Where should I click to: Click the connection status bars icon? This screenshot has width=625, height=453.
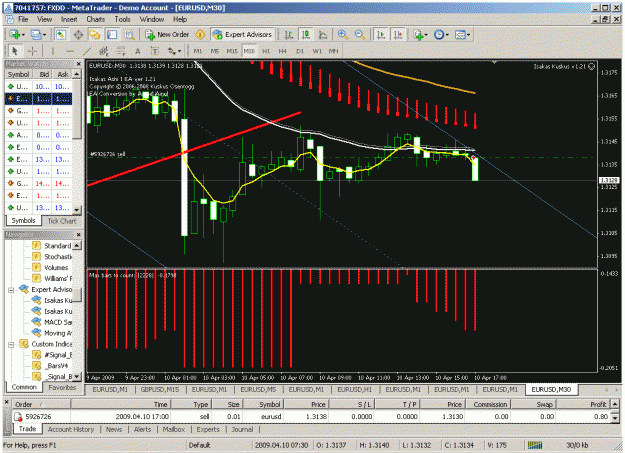click(x=535, y=445)
